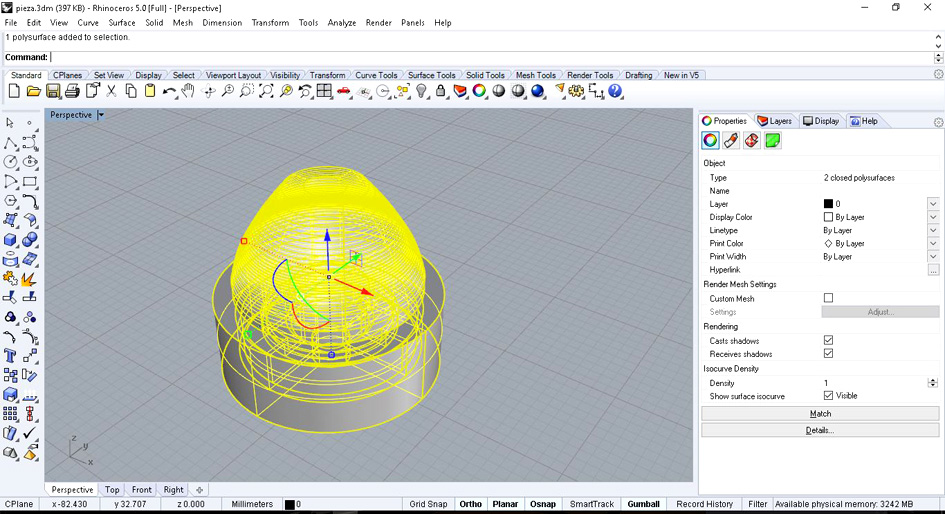The height and width of the screenshot is (514, 945).
Task: Click the Open file folder icon
Action: pyautogui.click(x=33, y=91)
